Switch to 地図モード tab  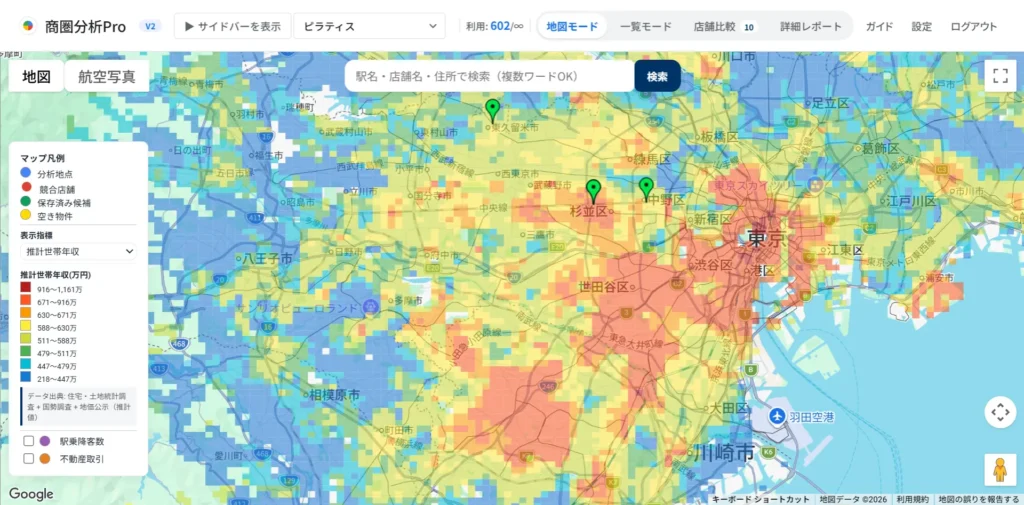(x=572, y=27)
